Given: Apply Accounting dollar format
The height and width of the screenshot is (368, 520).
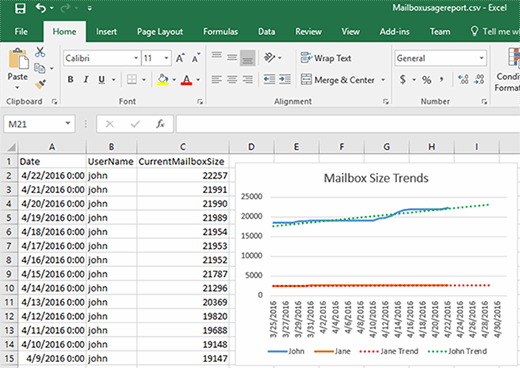Looking at the screenshot, I should pyautogui.click(x=403, y=79).
